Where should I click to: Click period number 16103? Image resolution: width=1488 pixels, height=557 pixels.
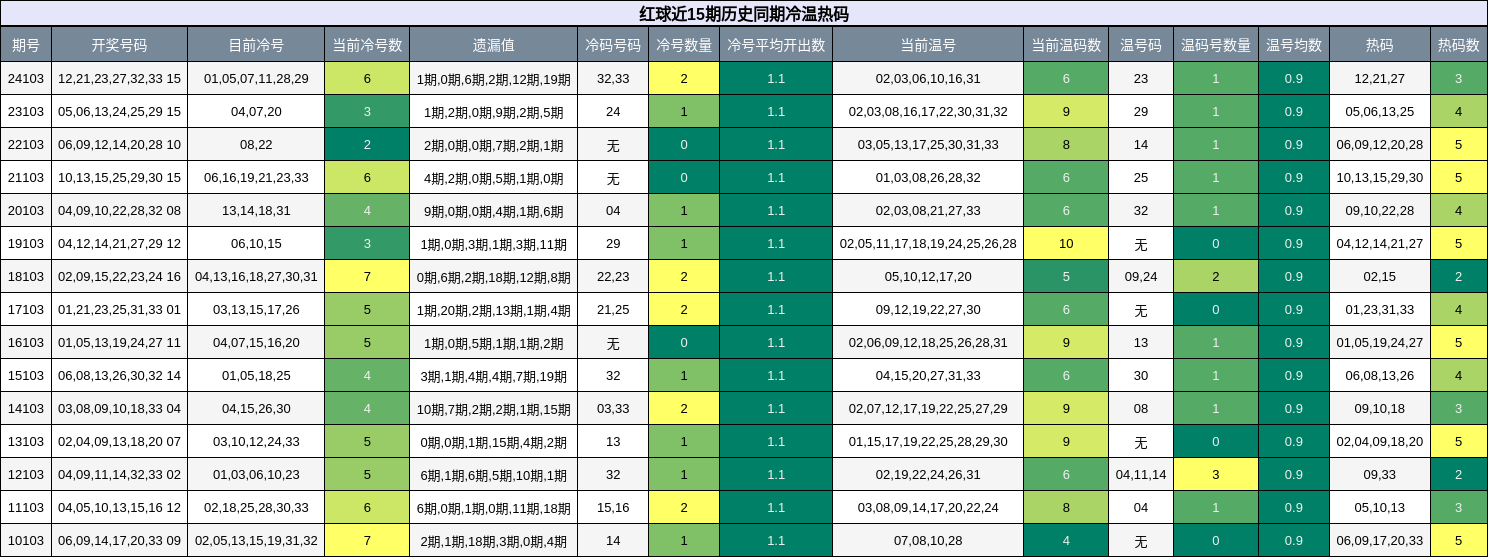click(26, 343)
